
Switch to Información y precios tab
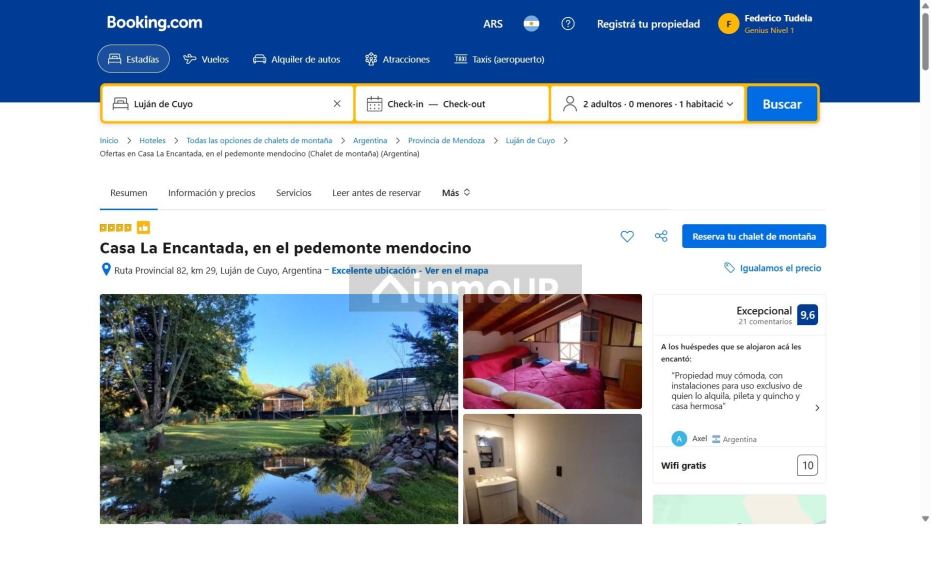point(211,193)
